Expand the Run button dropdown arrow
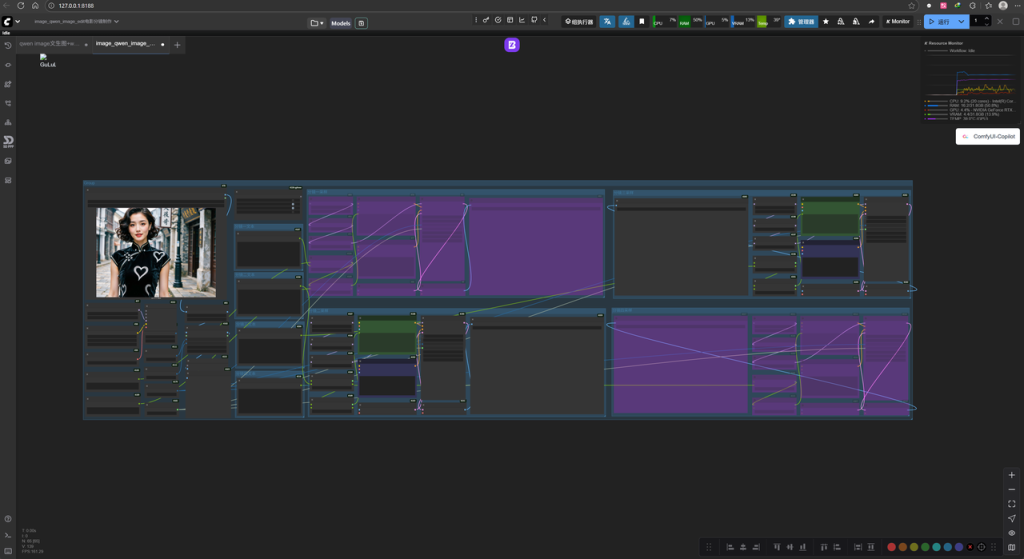This screenshot has height=559, width=1024. tap(961, 21)
